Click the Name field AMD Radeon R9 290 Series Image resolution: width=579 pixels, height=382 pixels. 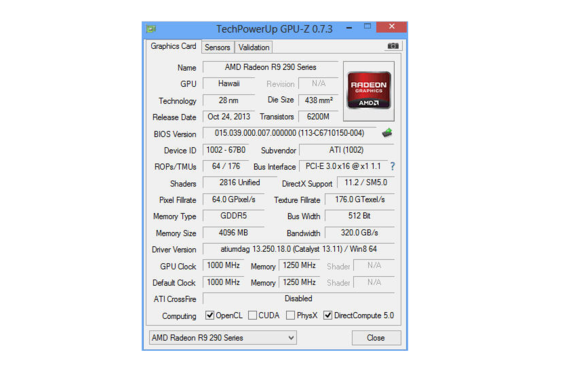point(270,67)
